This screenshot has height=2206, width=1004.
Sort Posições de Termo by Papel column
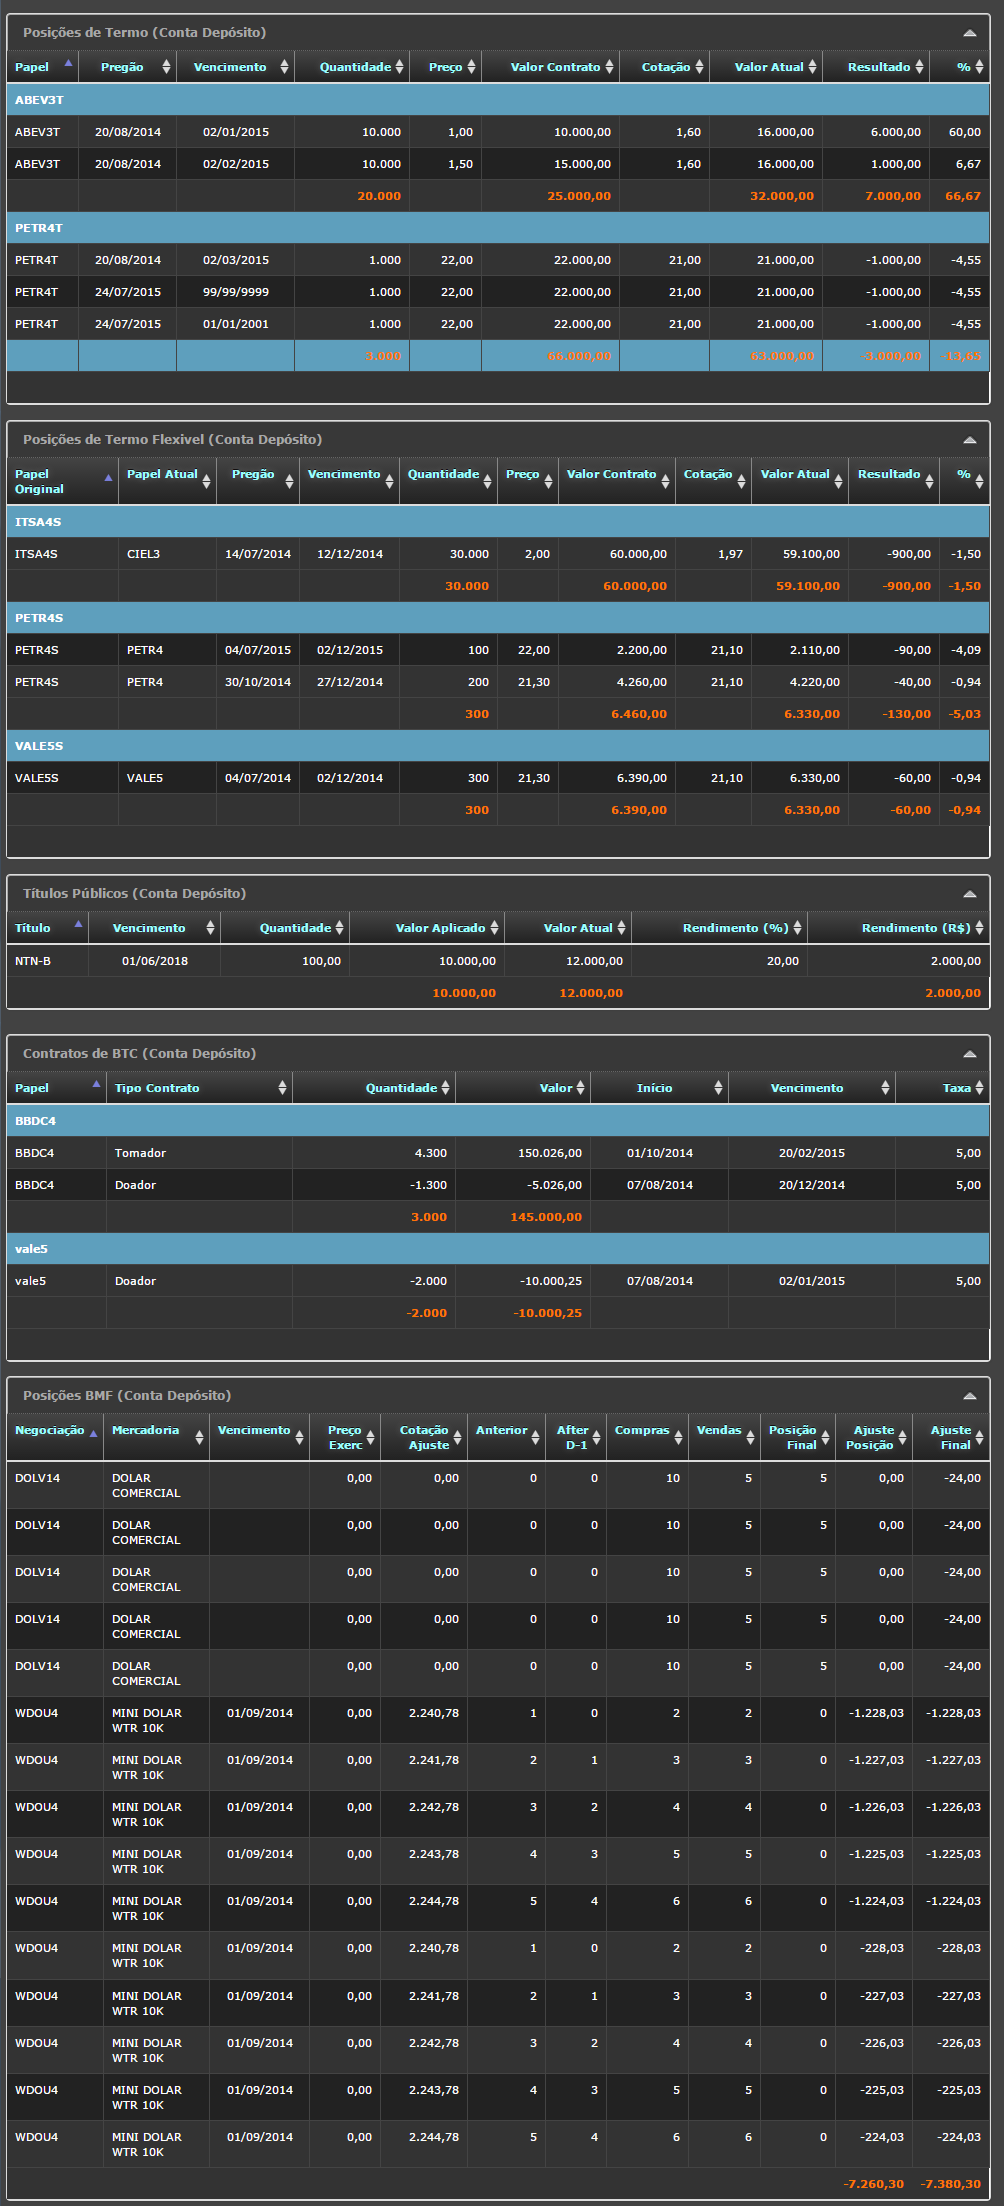[x=43, y=67]
